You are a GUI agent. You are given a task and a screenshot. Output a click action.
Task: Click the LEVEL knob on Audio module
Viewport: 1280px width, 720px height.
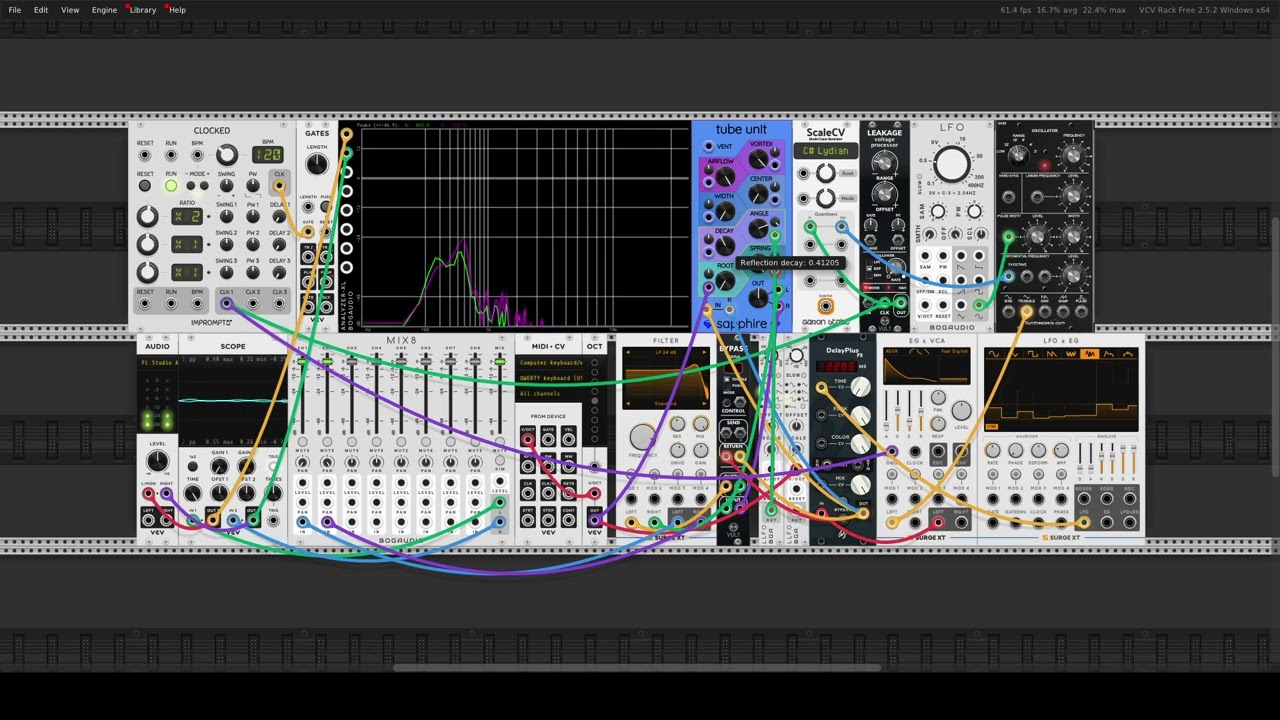click(157, 461)
